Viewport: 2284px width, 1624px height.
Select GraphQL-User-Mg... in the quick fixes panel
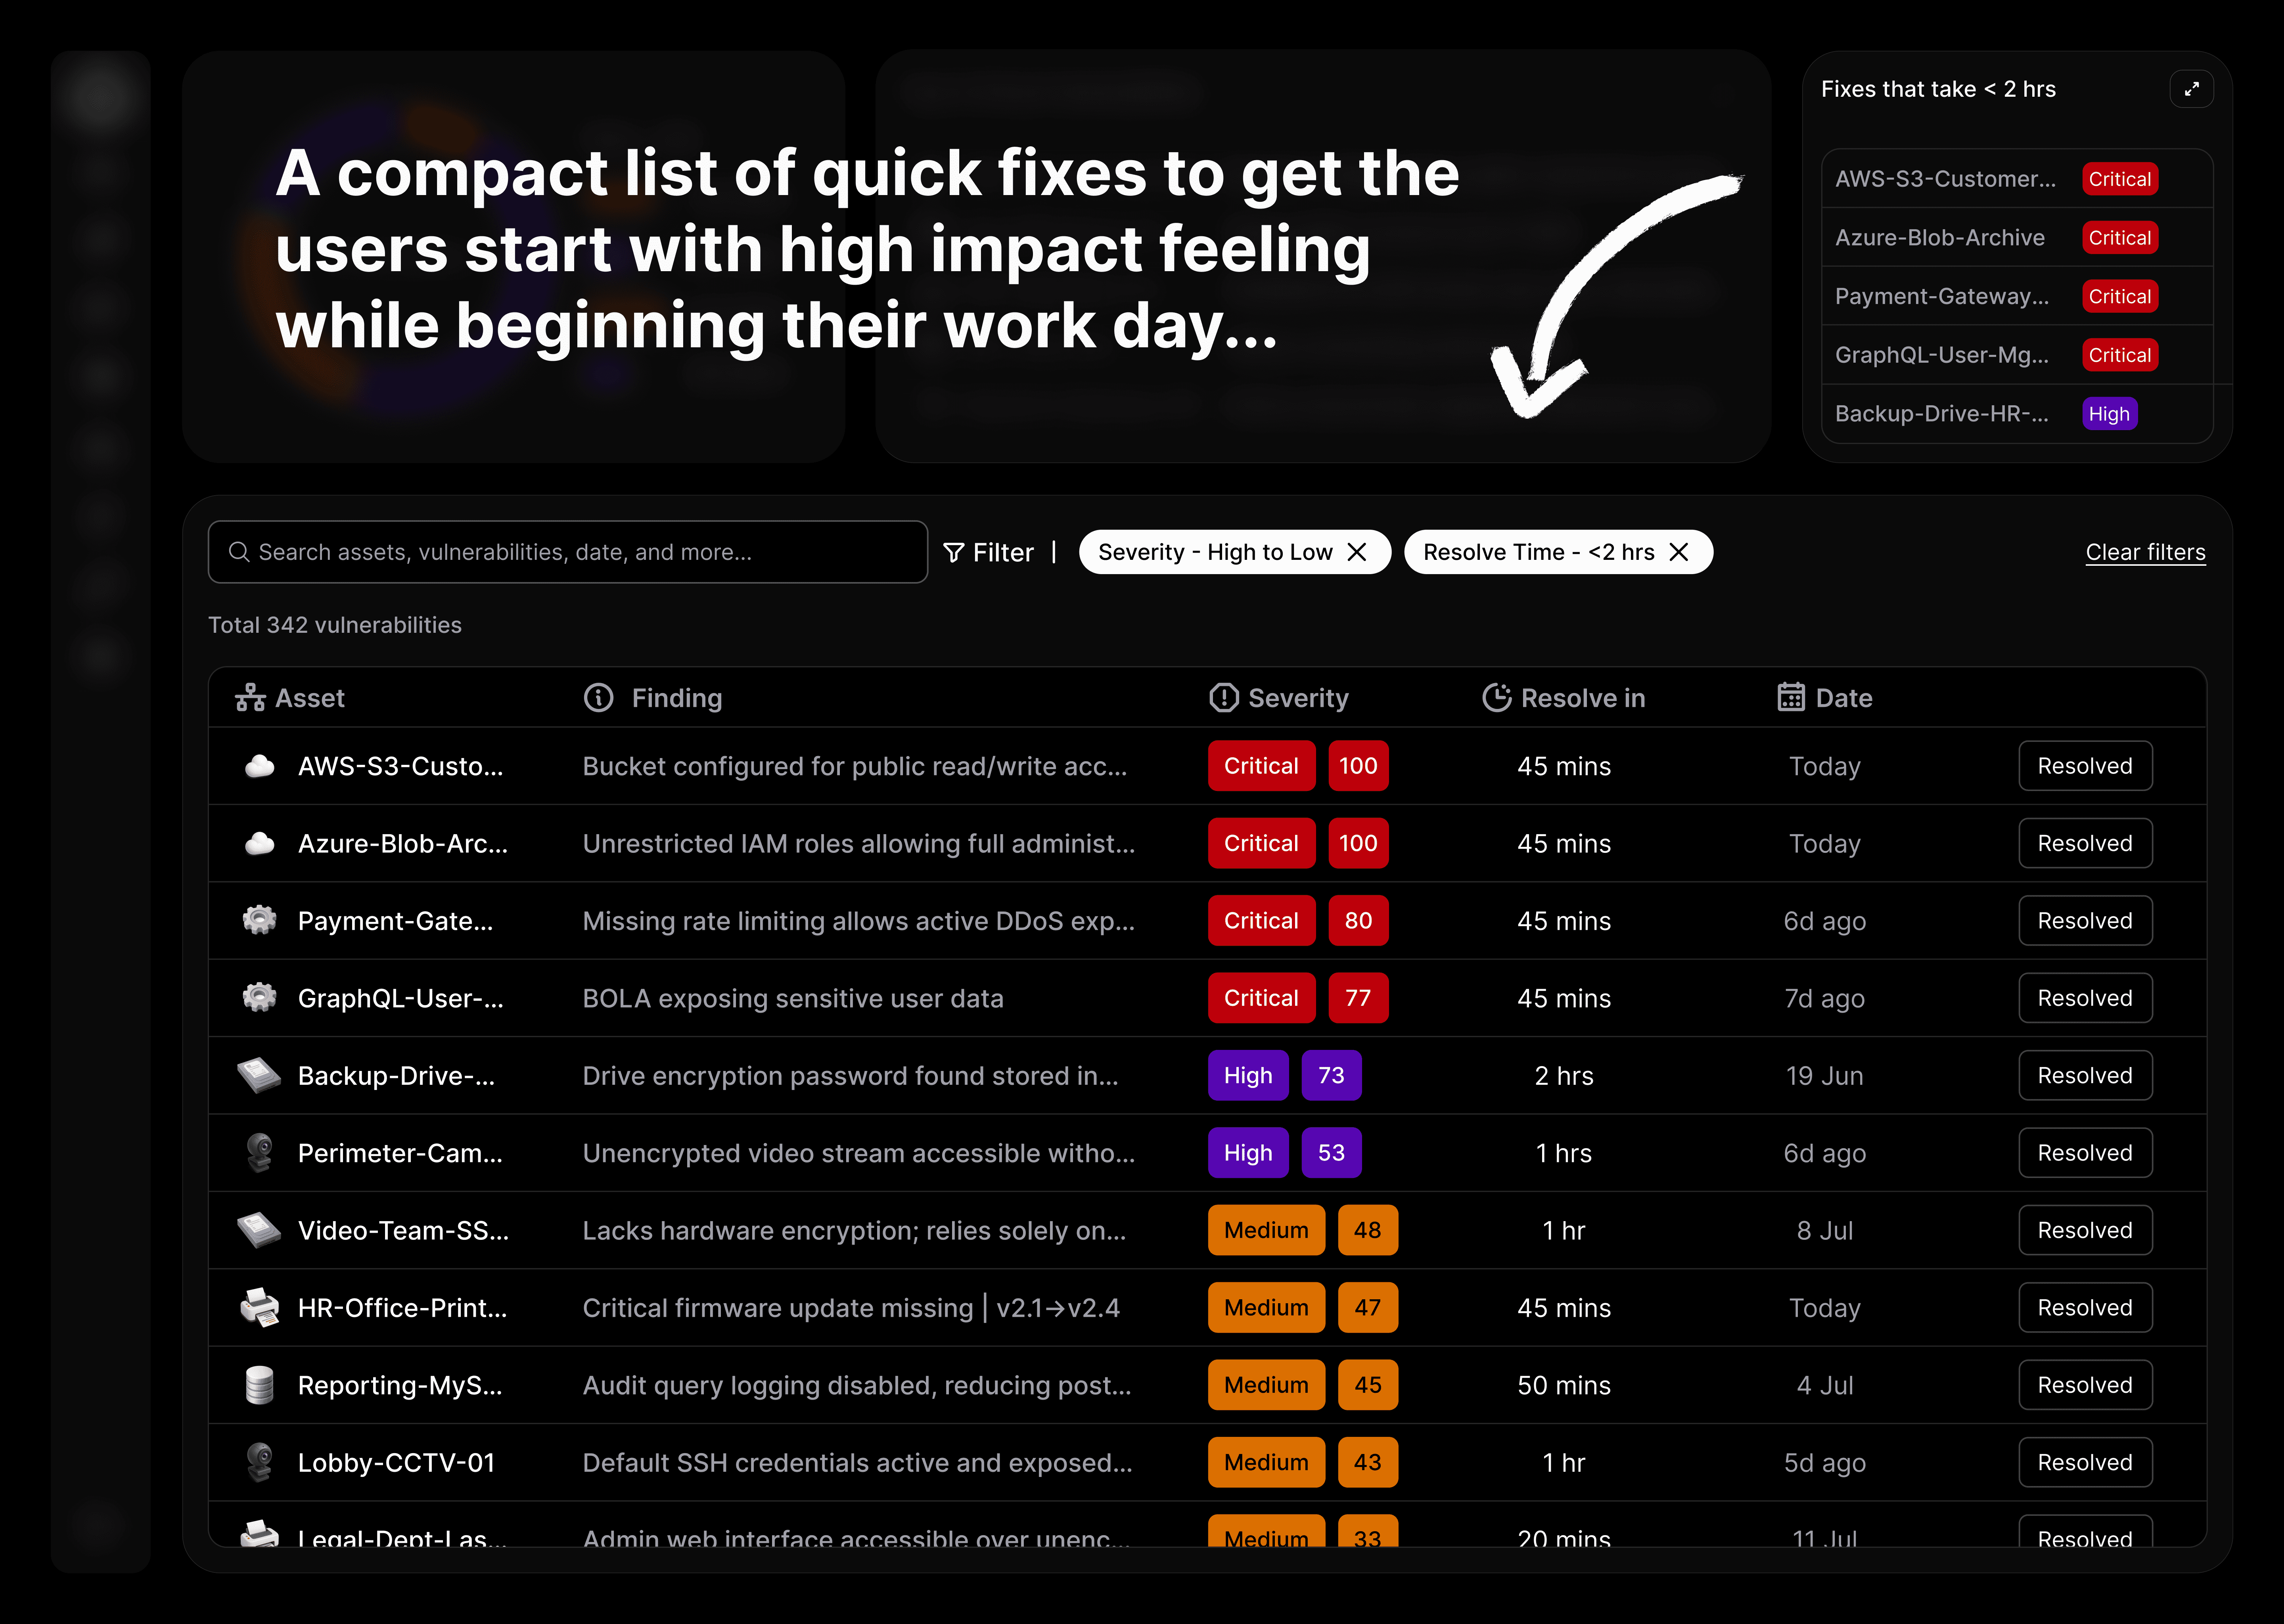point(2017,355)
